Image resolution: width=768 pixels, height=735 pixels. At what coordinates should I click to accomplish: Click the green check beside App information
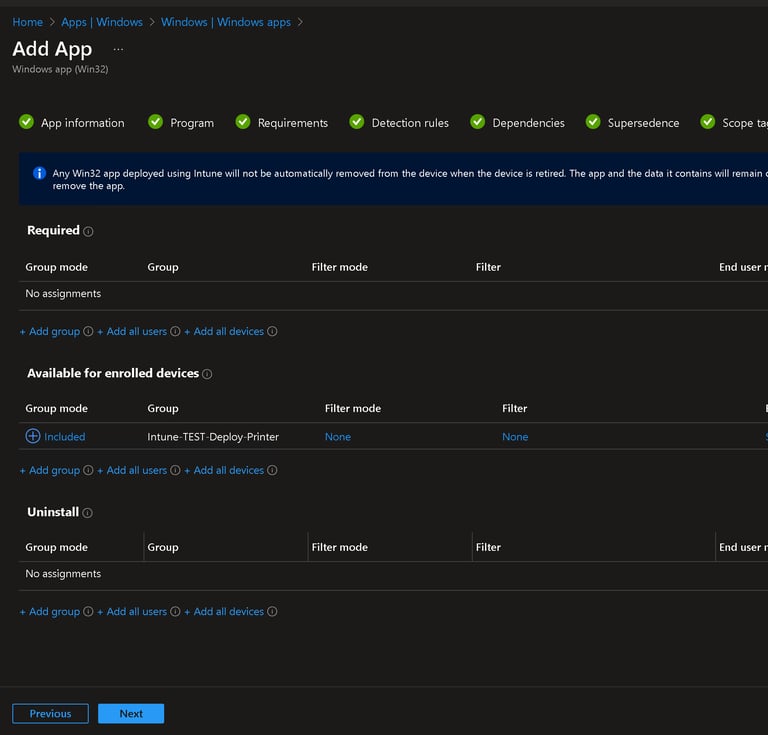pos(26,121)
